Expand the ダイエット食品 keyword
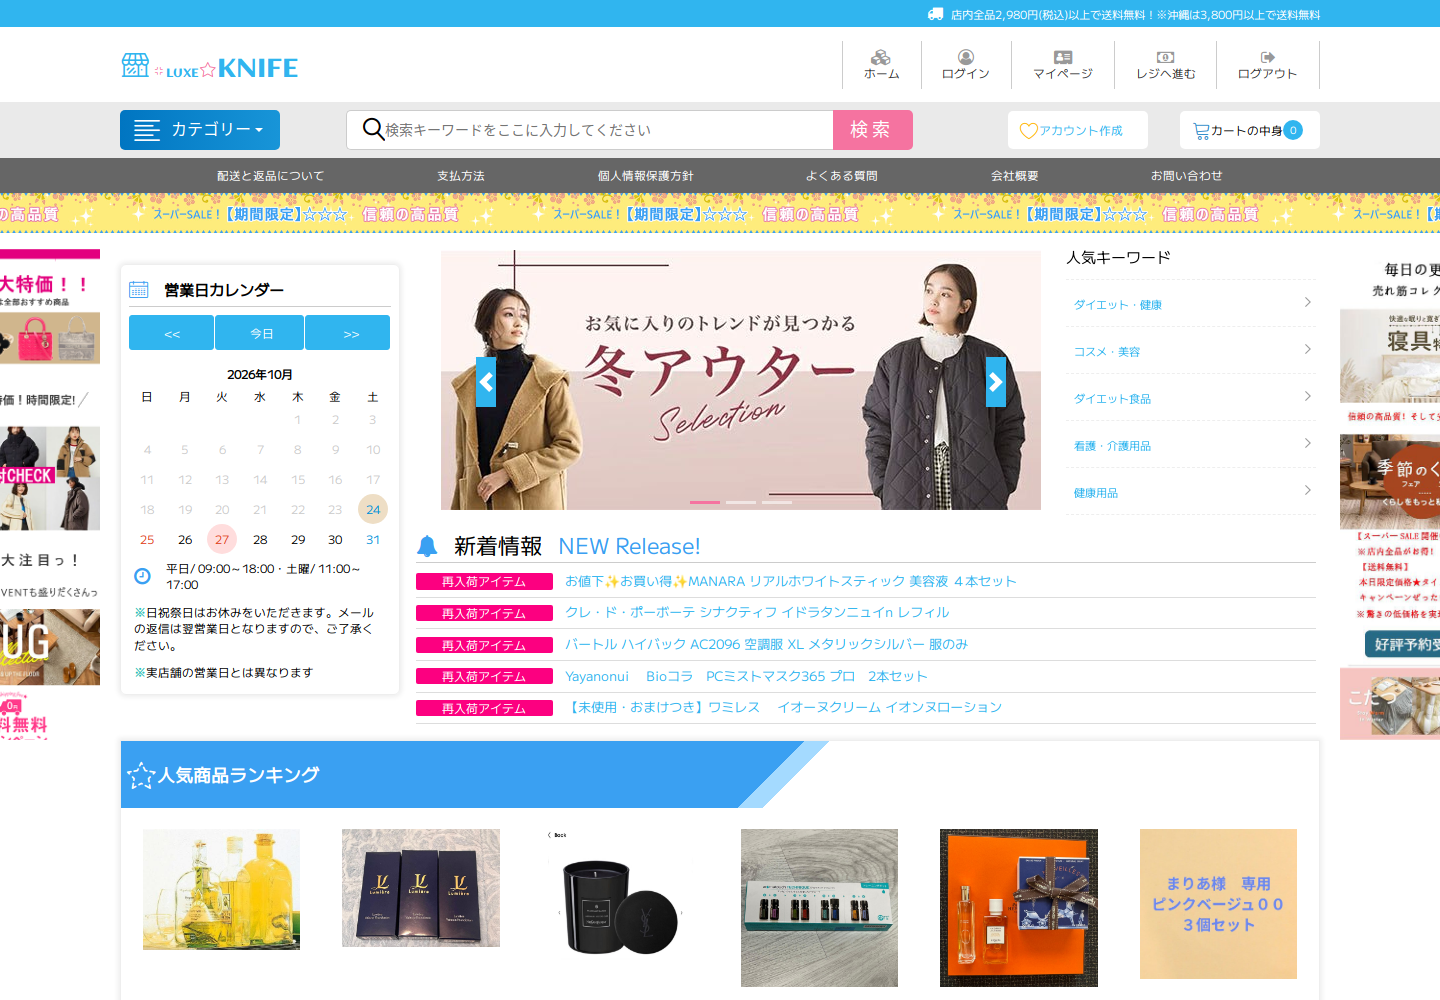 click(x=1191, y=398)
